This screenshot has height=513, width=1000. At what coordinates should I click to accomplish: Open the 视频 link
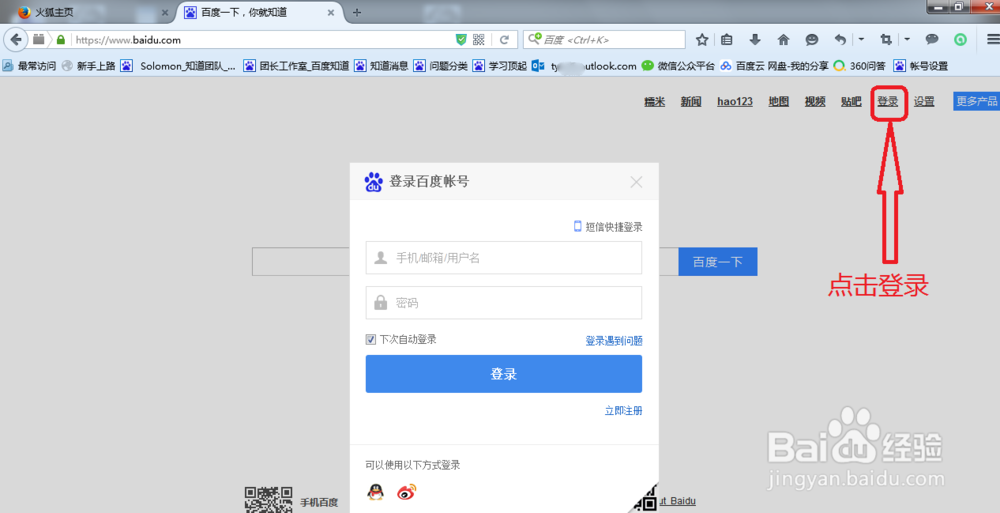[814, 101]
